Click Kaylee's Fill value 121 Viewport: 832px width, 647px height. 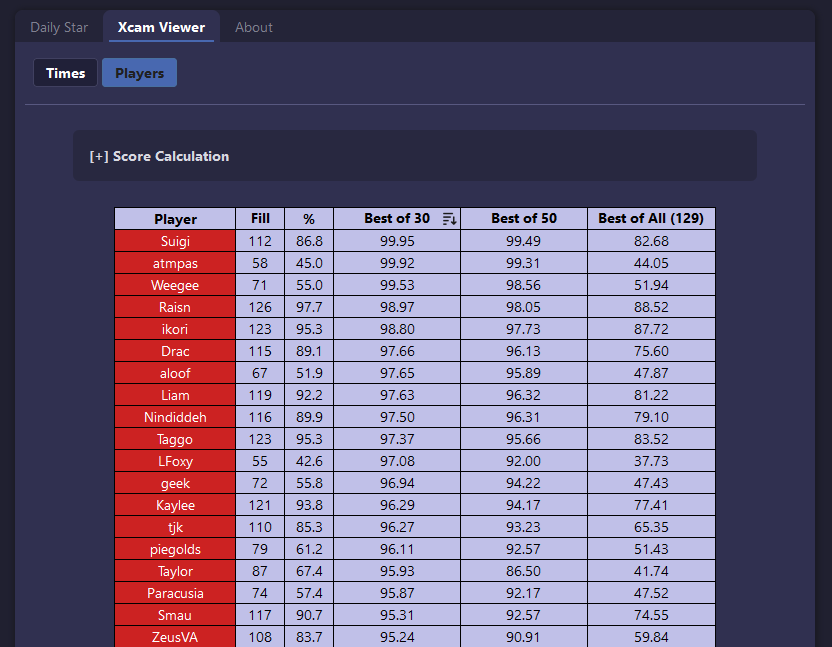click(x=260, y=505)
